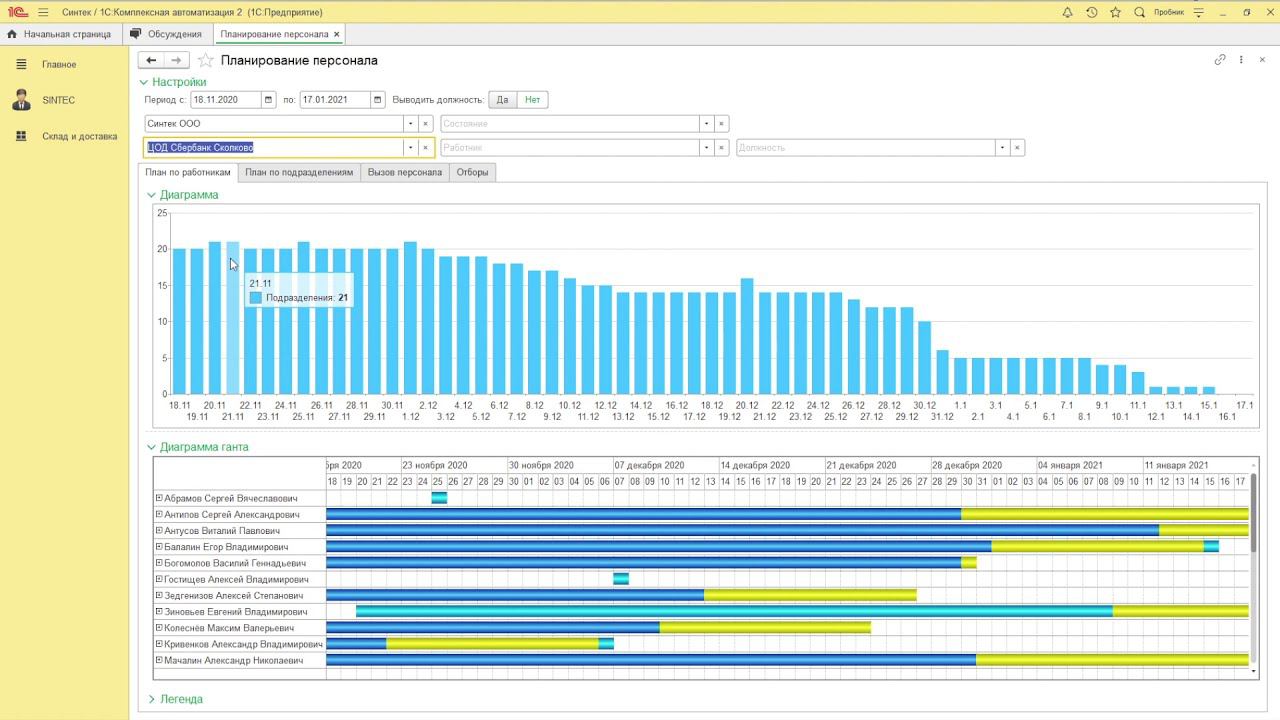Set Выводить должность to Нет

532,100
